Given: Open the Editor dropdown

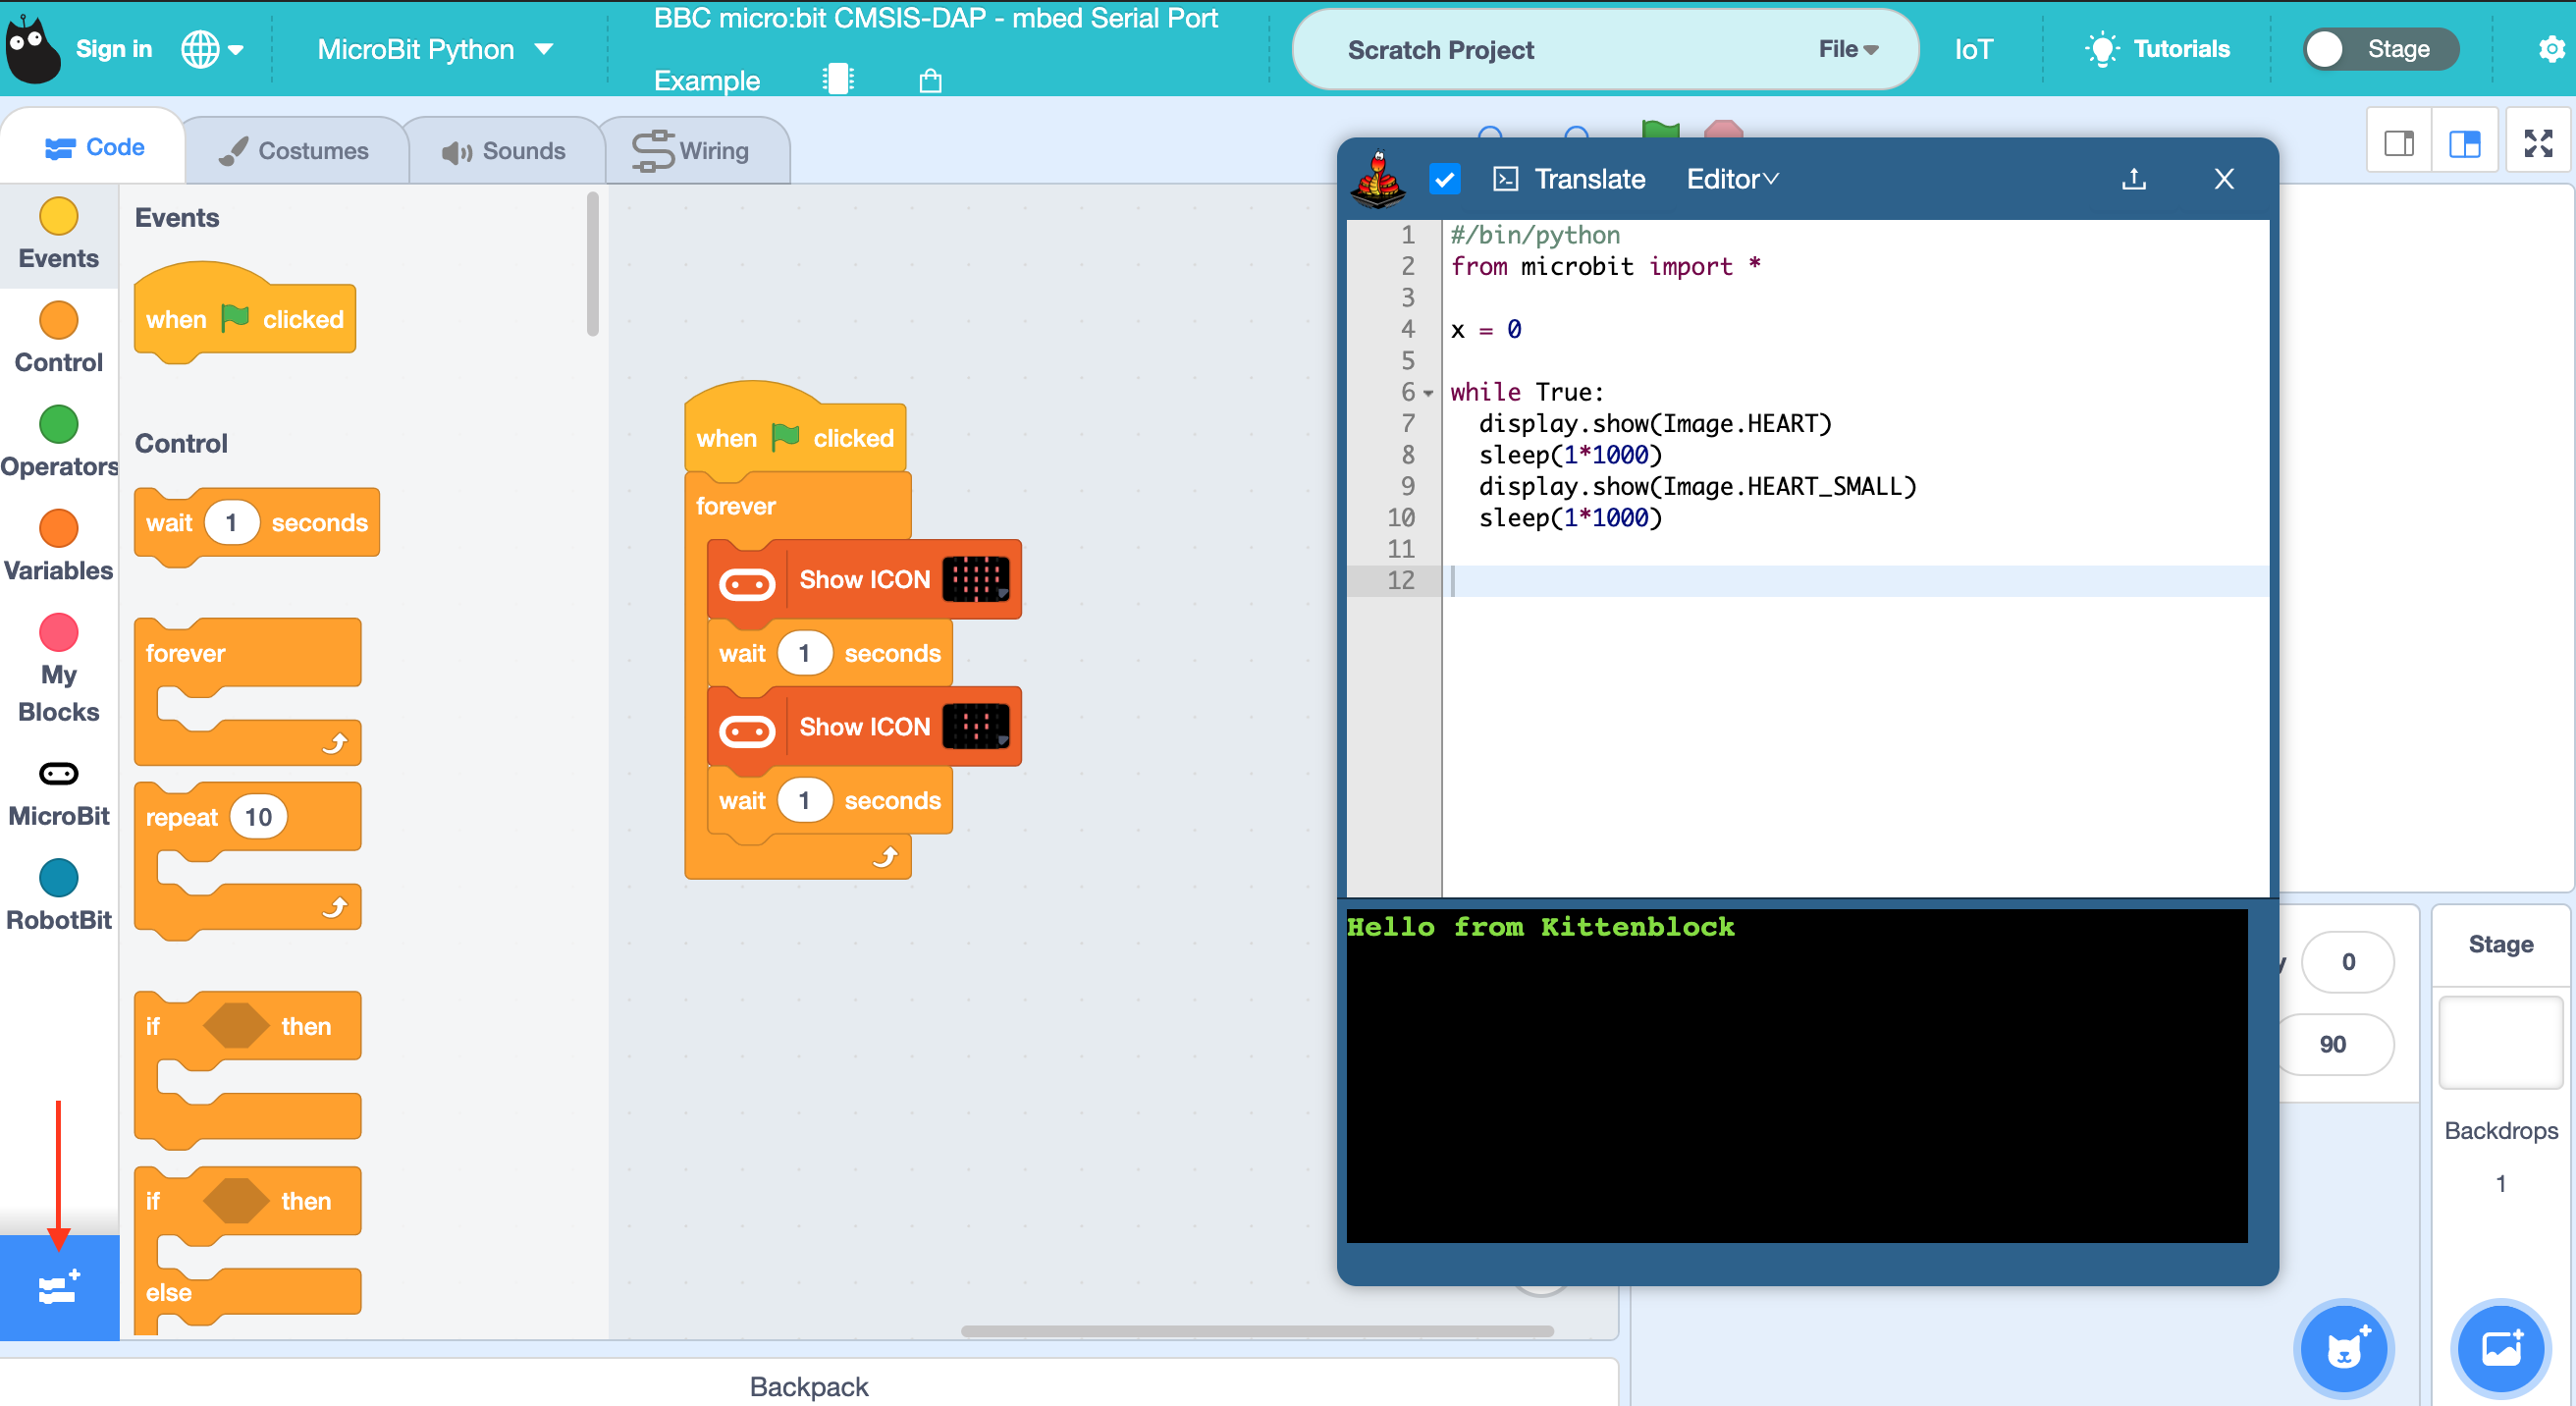Looking at the screenshot, I should [x=1732, y=179].
